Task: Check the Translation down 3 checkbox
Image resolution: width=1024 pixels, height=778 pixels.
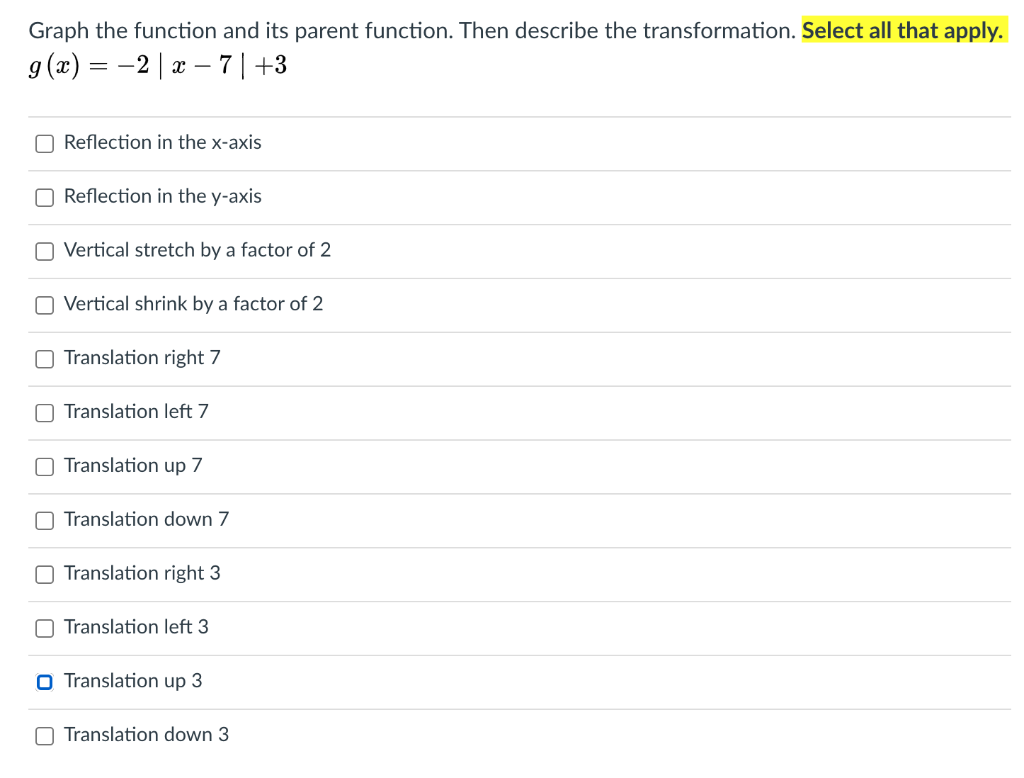Action: 44,735
